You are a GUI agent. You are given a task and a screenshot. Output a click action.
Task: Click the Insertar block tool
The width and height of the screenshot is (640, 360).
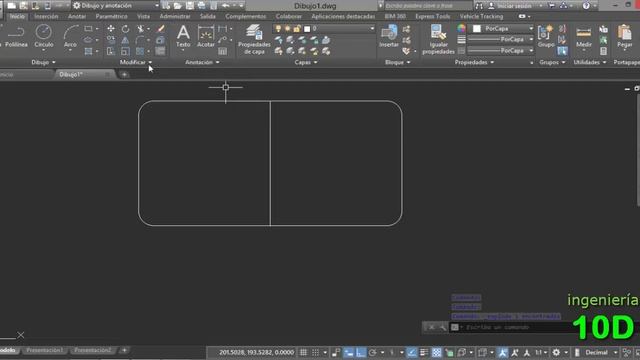click(x=389, y=36)
